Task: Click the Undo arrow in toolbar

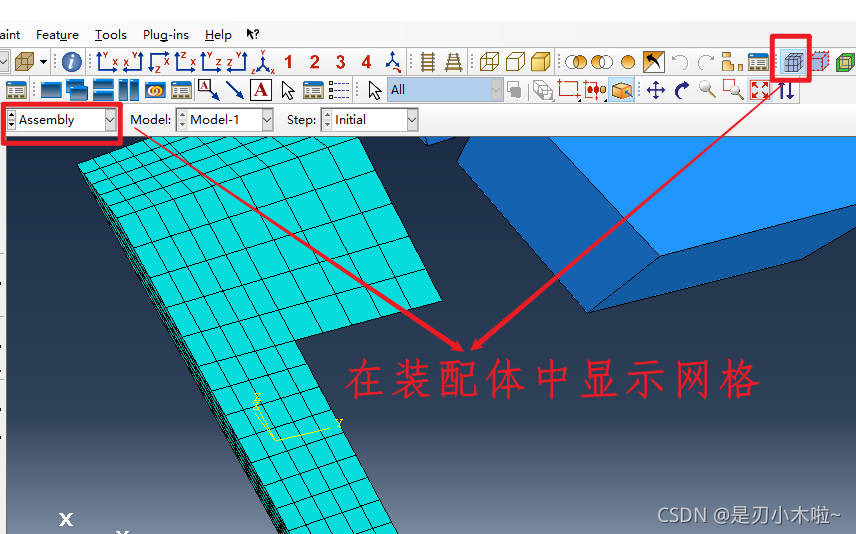Action: (680, 62)
